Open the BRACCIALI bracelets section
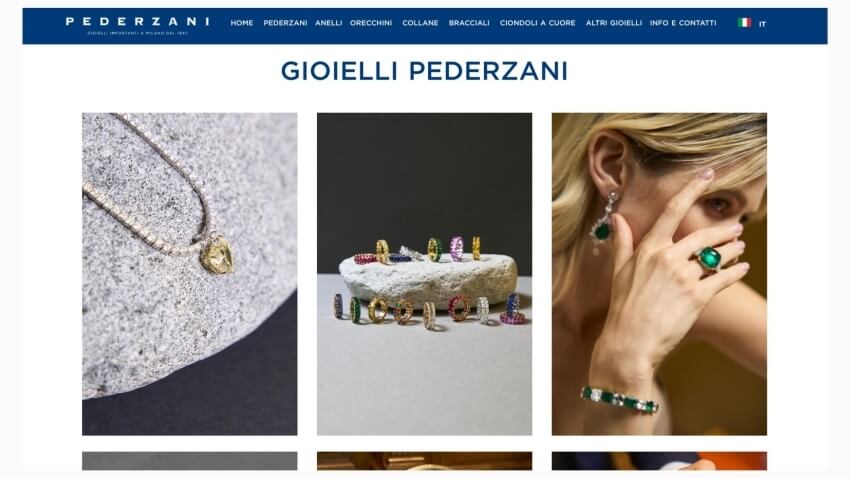 (469, 23)
